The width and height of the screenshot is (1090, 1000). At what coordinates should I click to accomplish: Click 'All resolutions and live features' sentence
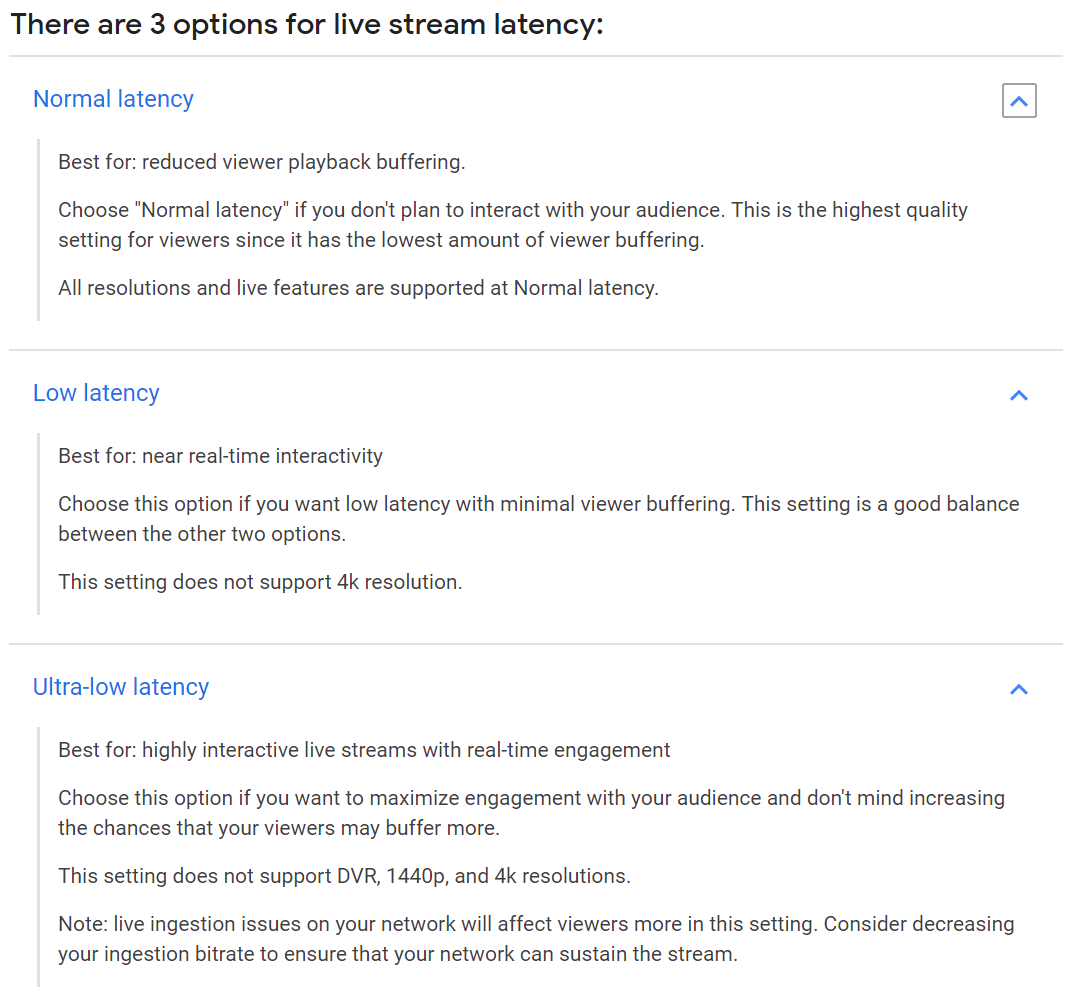click(x=358, y=288)
